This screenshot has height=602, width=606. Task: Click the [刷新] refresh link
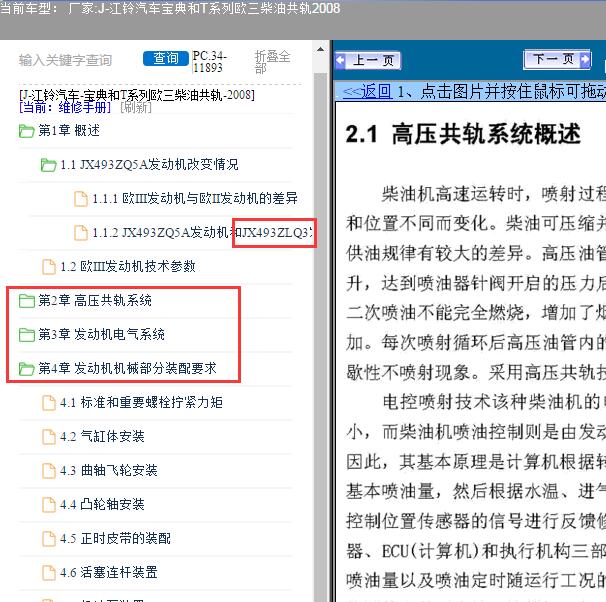pos(136,107)
